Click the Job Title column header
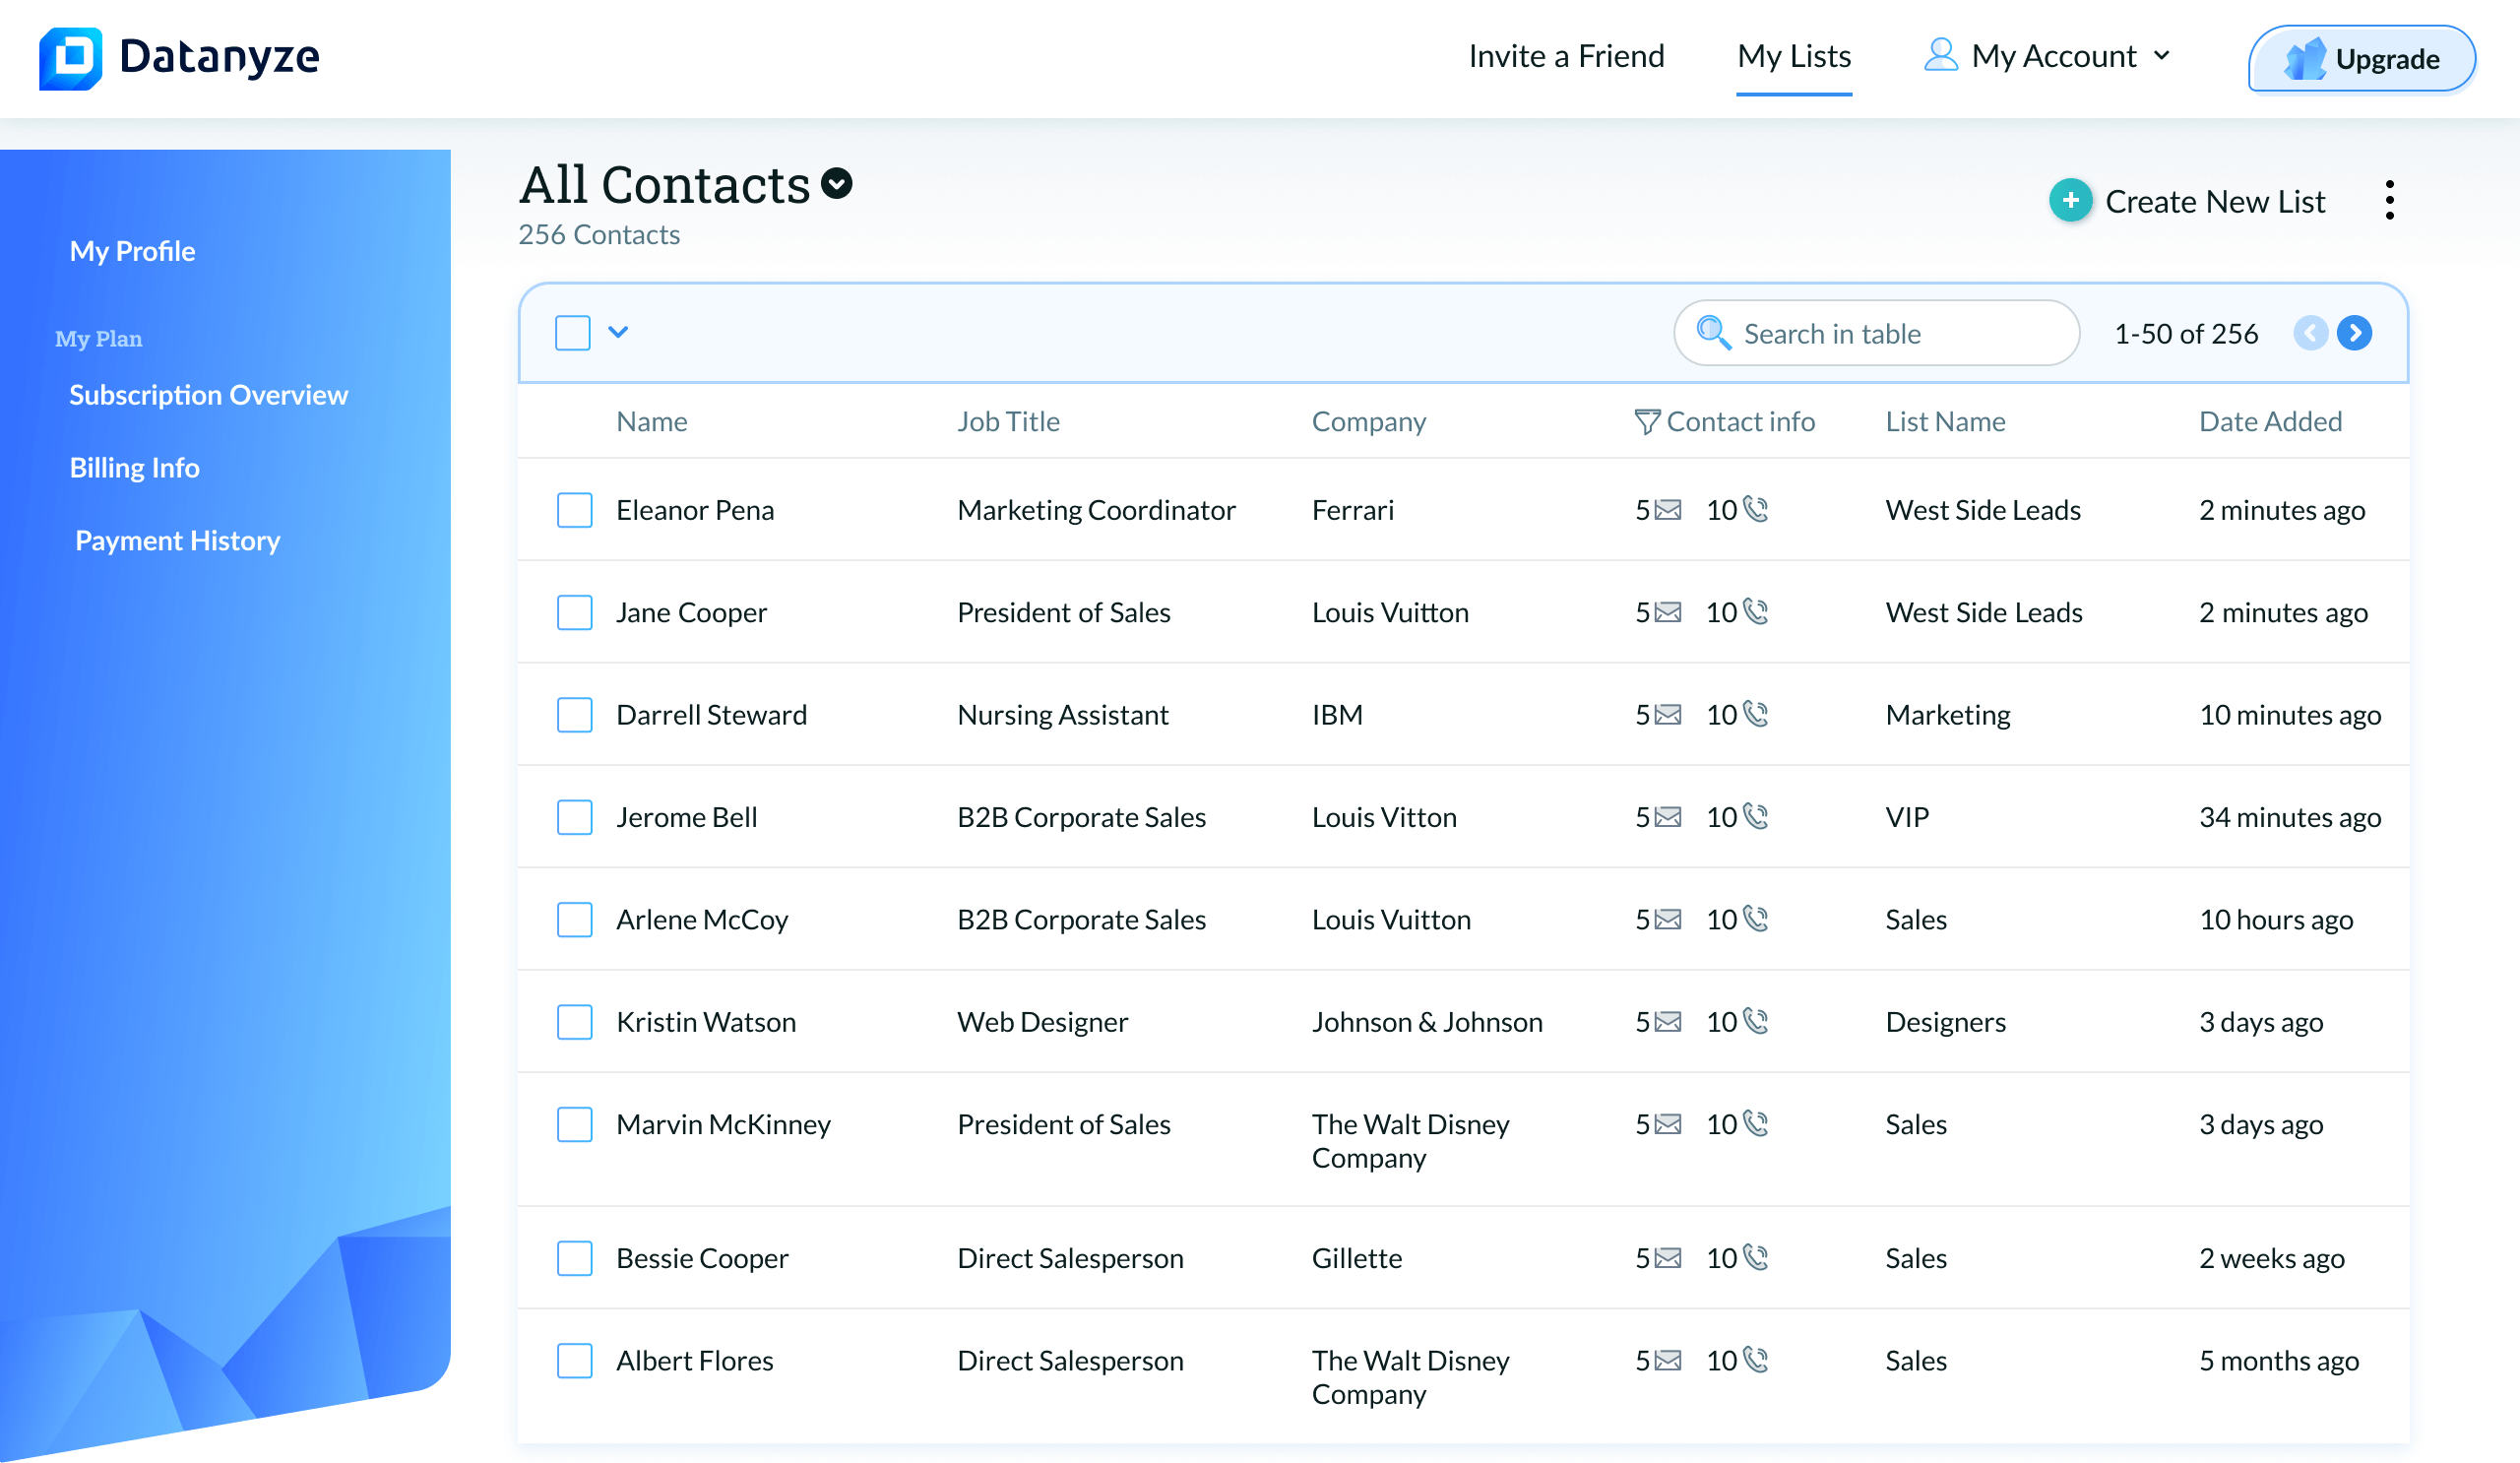Viewport: 2520px width, 1463px height. point(1008,422)
